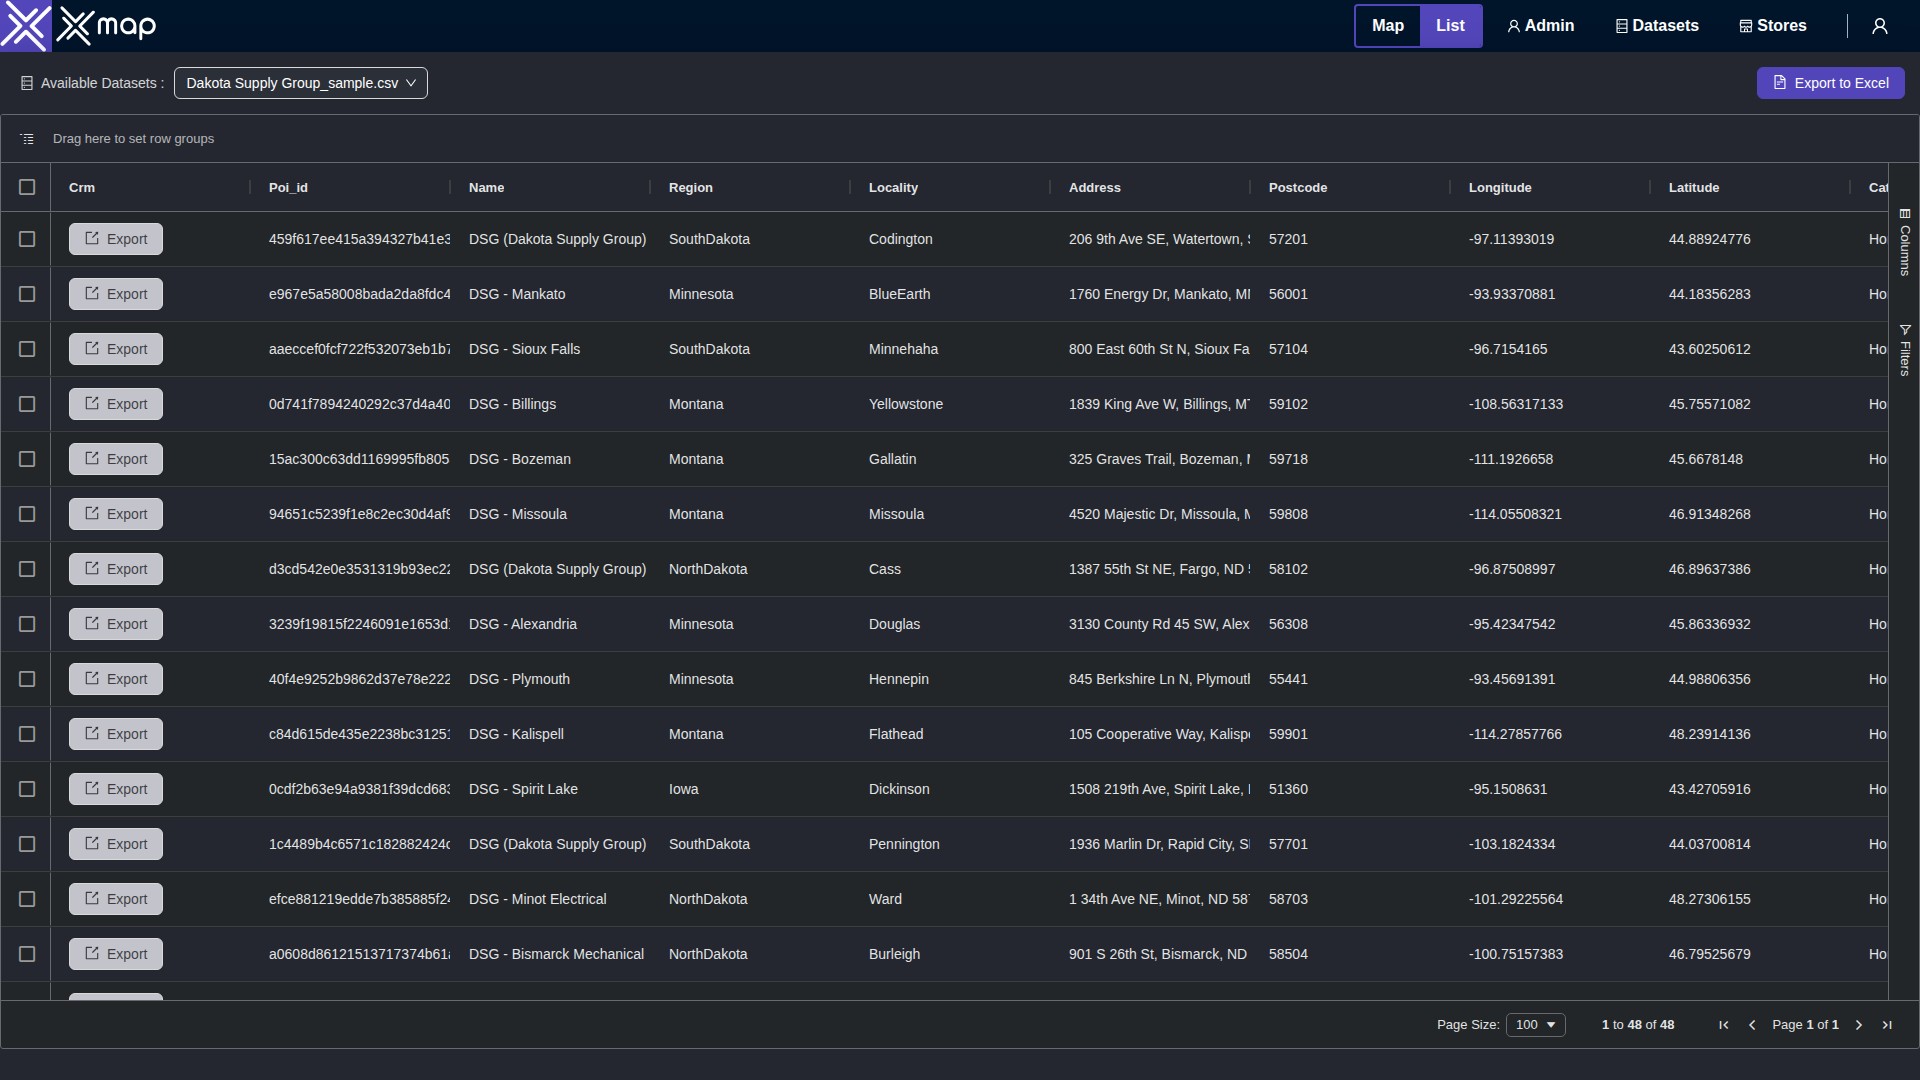Screen dimensions: 1920x1080
Task: Click the Available Datasets label
Action: point(102,83)
